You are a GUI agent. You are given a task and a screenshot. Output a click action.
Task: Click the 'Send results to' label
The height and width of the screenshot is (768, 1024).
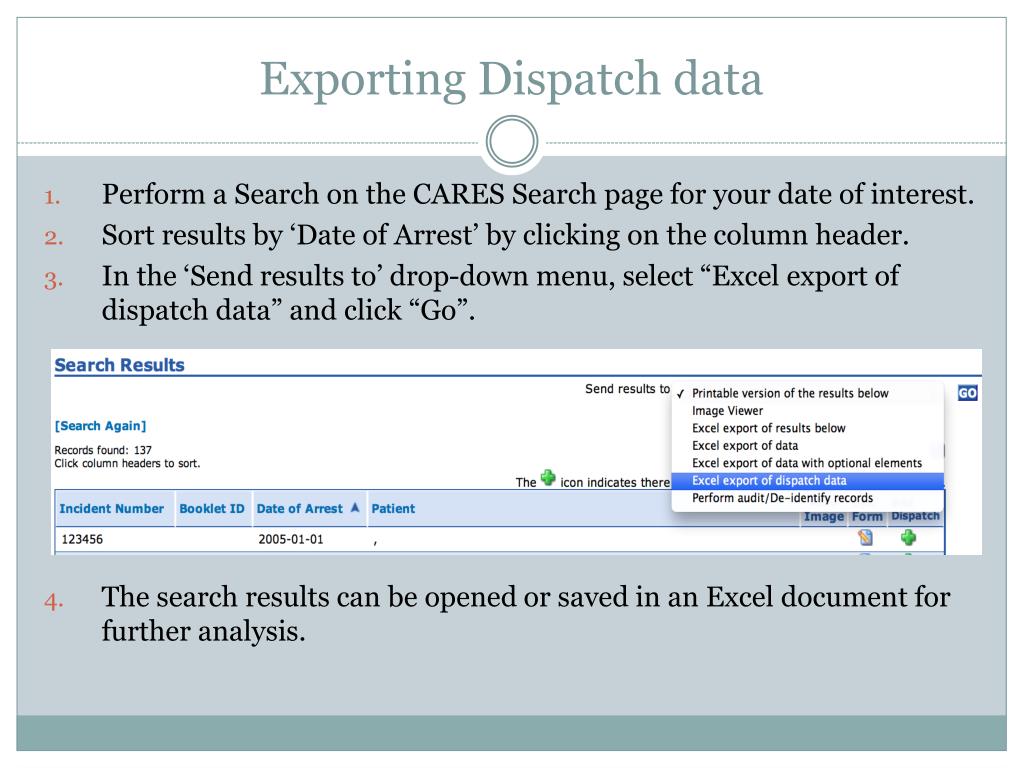(x=628, y=389)
